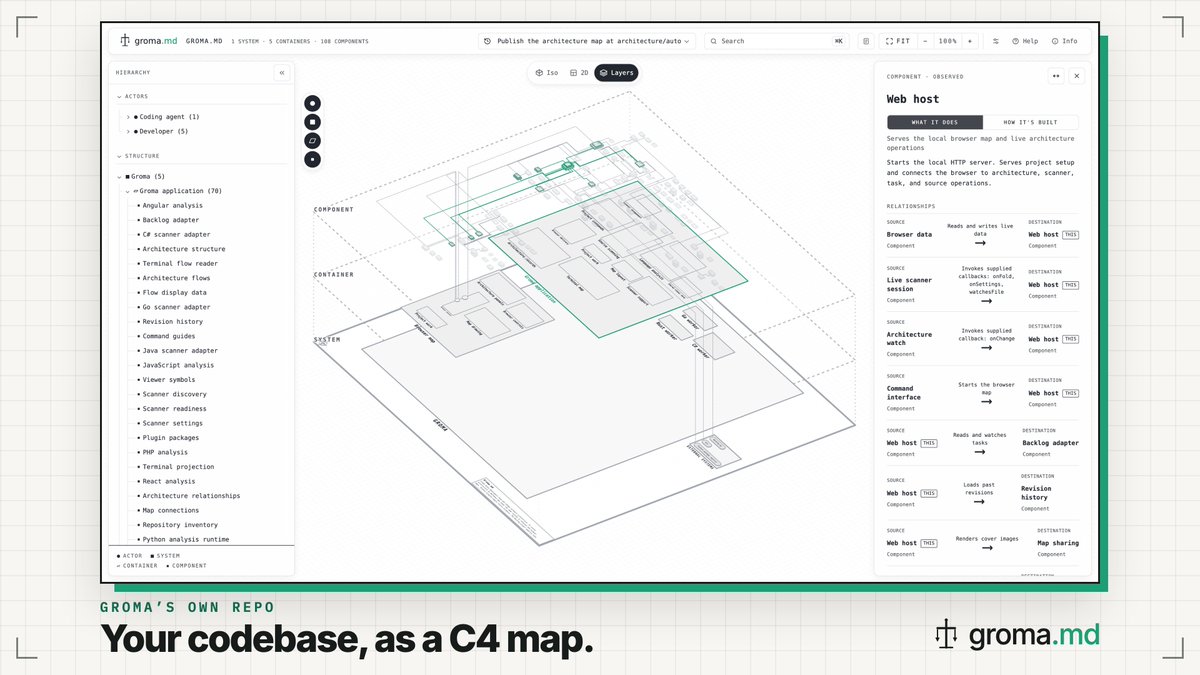Fit the map to the view with FIT
1200x675 pixels.
(898, 41)
